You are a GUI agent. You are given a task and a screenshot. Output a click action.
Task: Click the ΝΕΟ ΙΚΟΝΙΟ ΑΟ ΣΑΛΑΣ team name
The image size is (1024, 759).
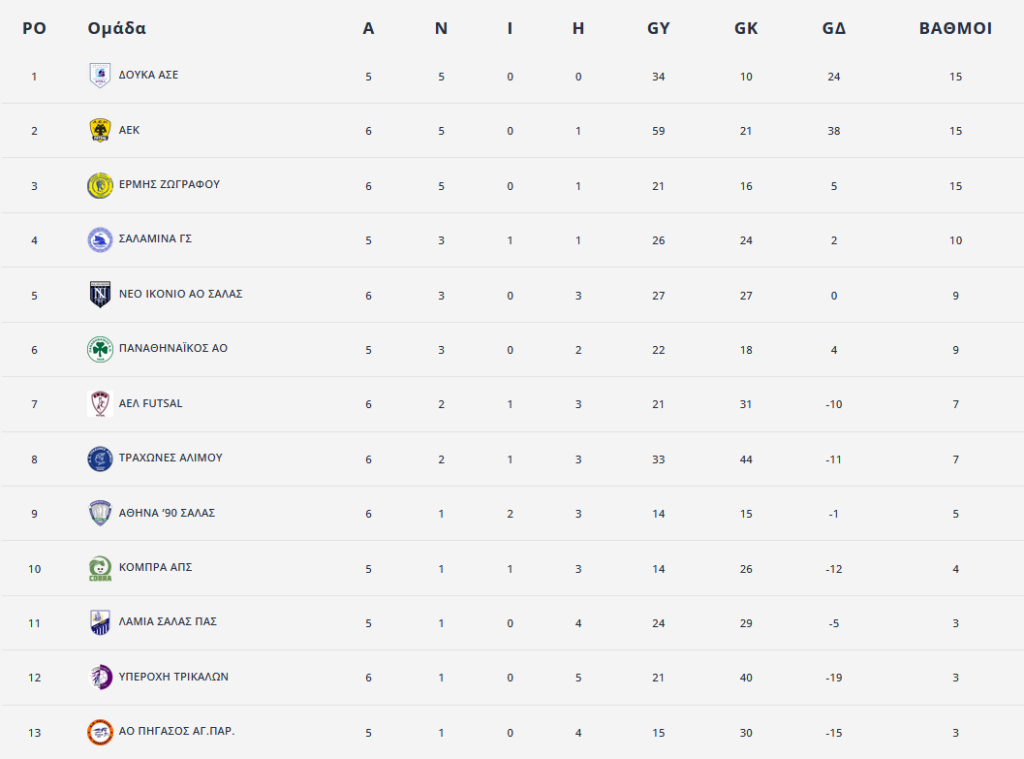click(x=180, y=294)
